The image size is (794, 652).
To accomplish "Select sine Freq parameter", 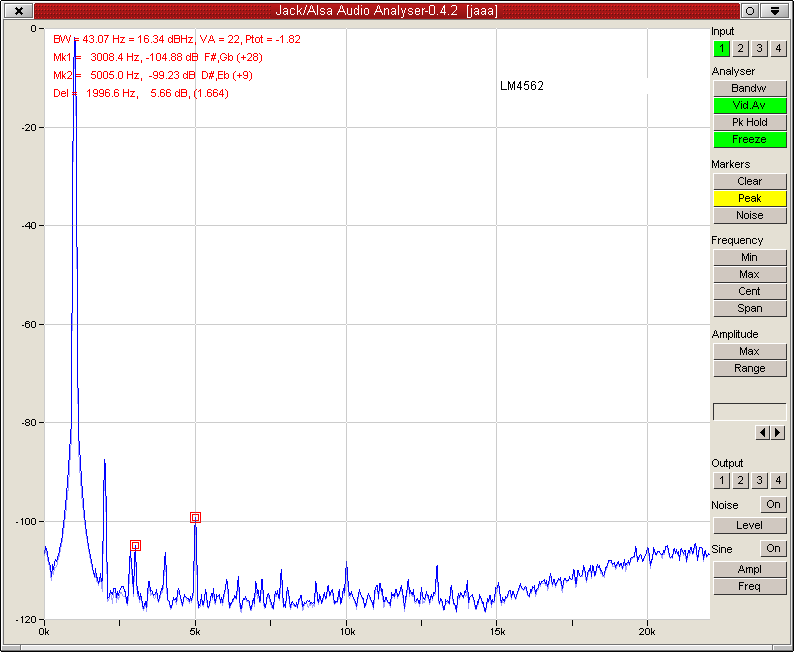I will (749, 586).
